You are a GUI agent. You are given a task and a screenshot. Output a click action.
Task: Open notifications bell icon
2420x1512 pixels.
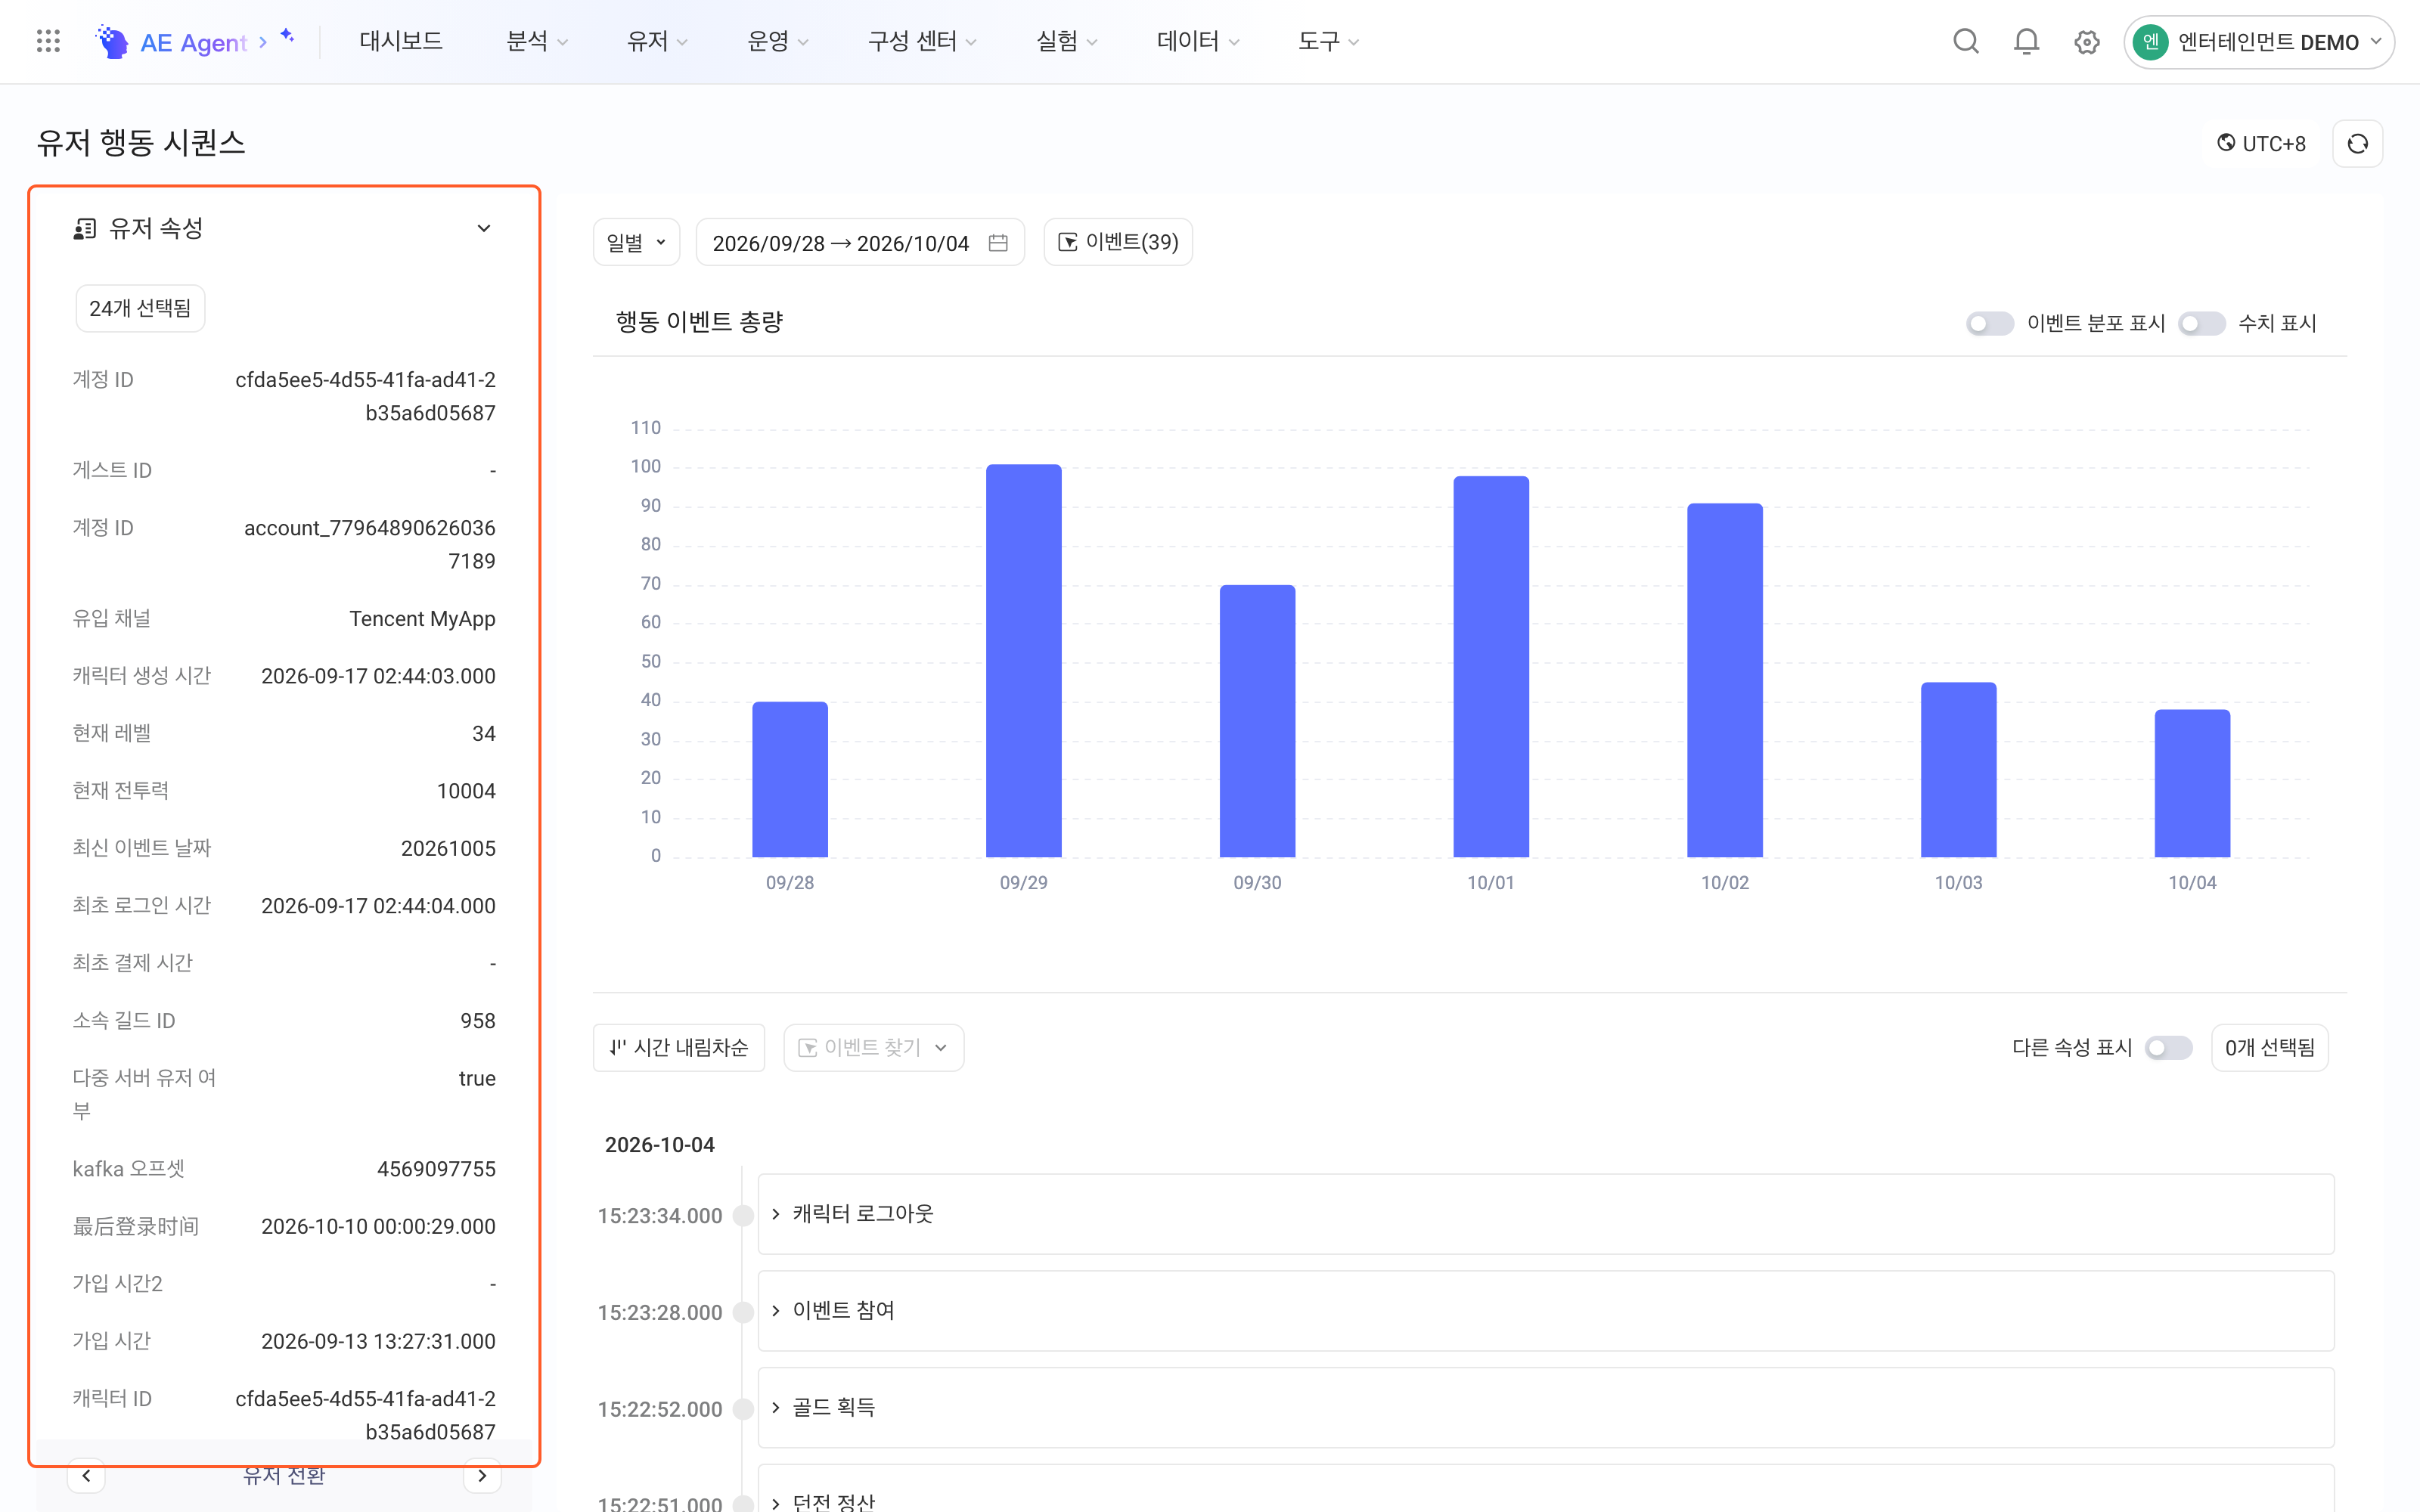pyautogui.click(x=2026, y=41)
